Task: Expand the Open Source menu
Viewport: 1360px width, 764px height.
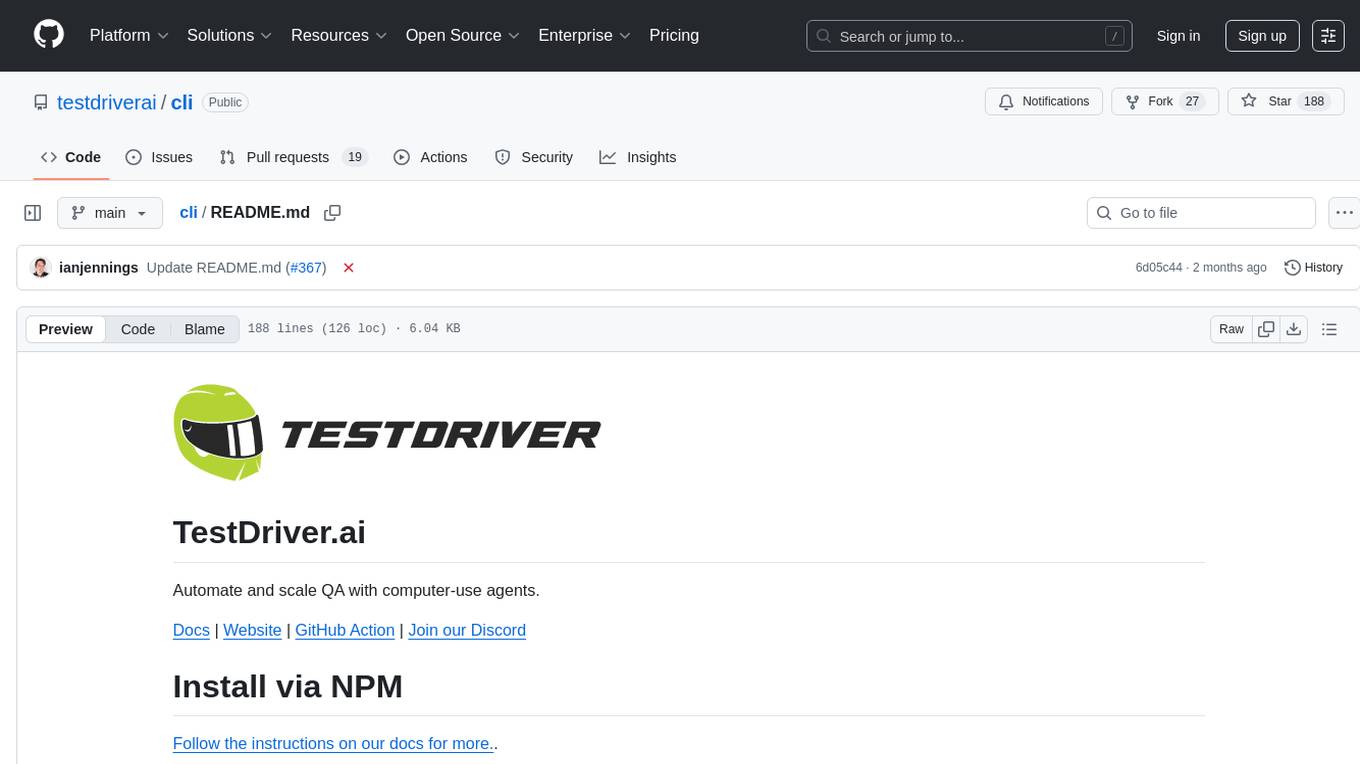Action: pos(463,35)
